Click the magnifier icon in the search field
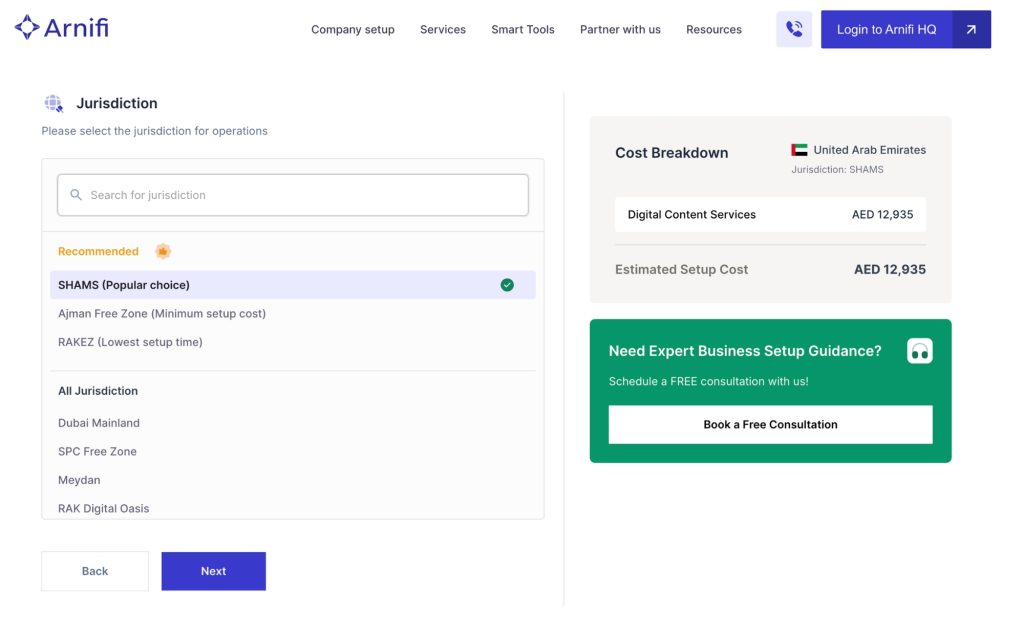The height and width of the screenshot is (636, 1024). (x=76, y=194)
